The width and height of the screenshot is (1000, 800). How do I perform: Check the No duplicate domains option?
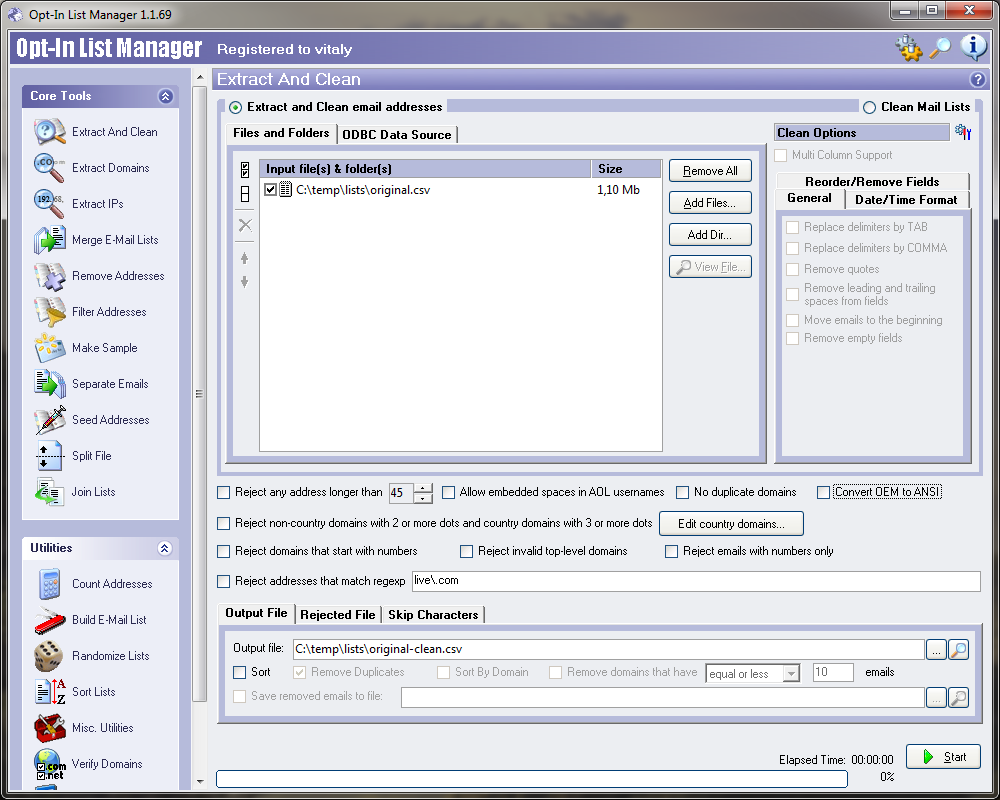(683, 492)
